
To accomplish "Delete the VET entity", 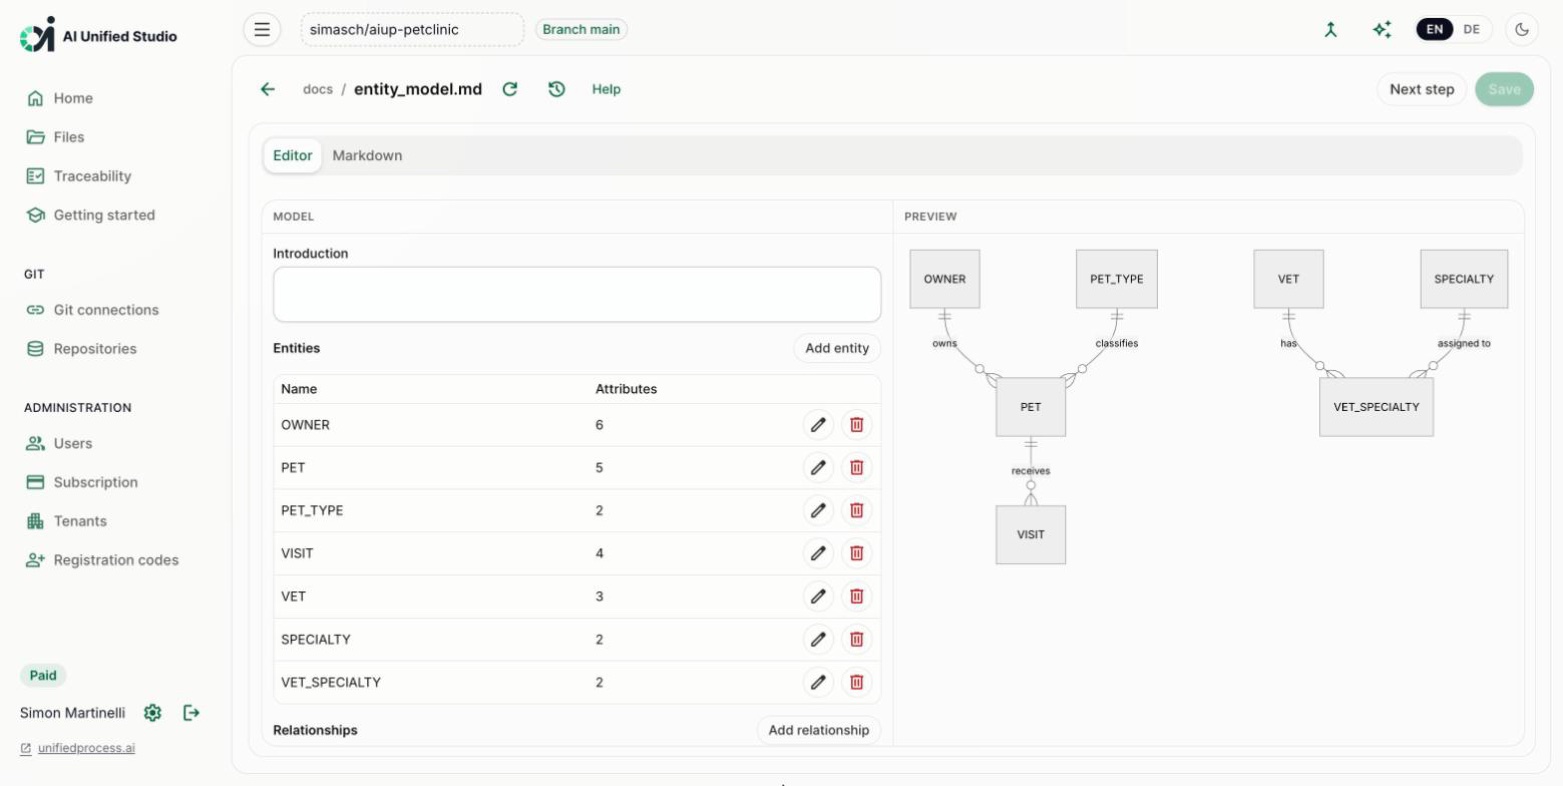I will click(x=856, y=596).
